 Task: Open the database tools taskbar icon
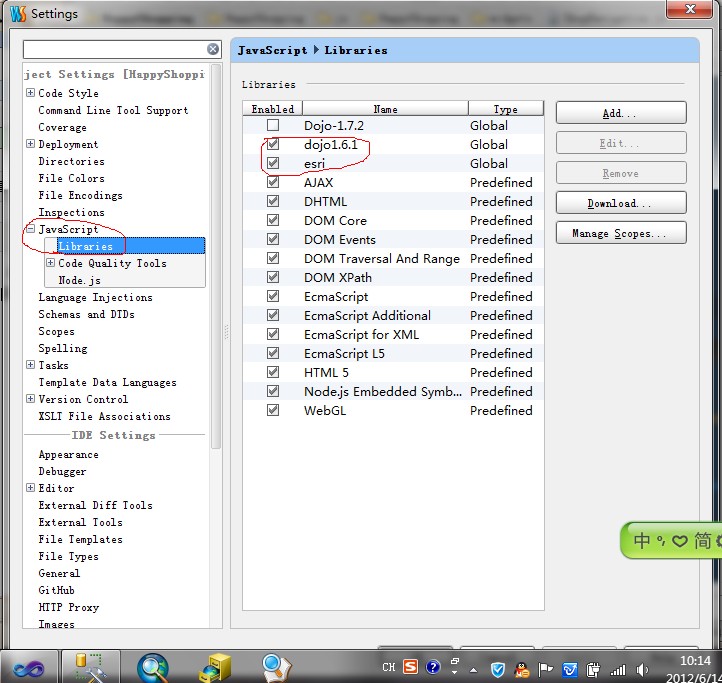coord(91,667)
